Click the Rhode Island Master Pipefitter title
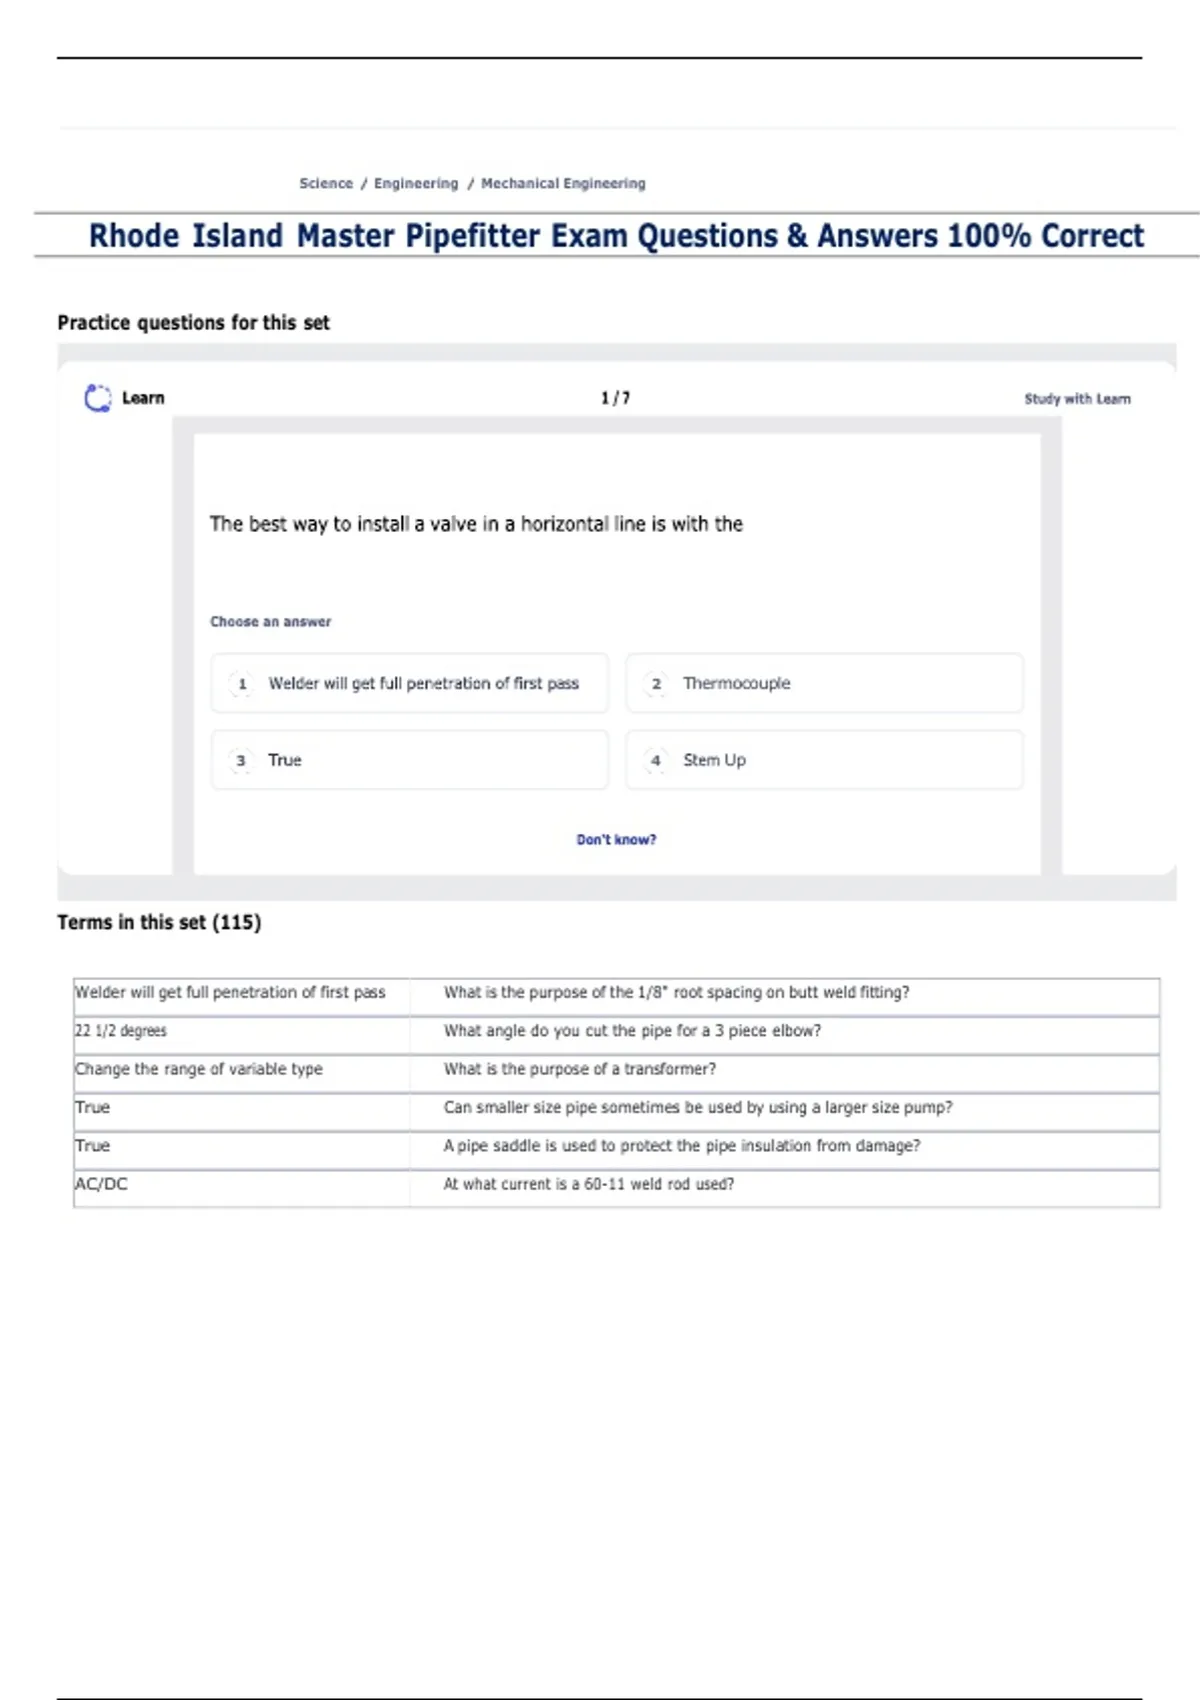Image resolution: width=1200 pixels, height=1700 pixels. pos(616,236)
